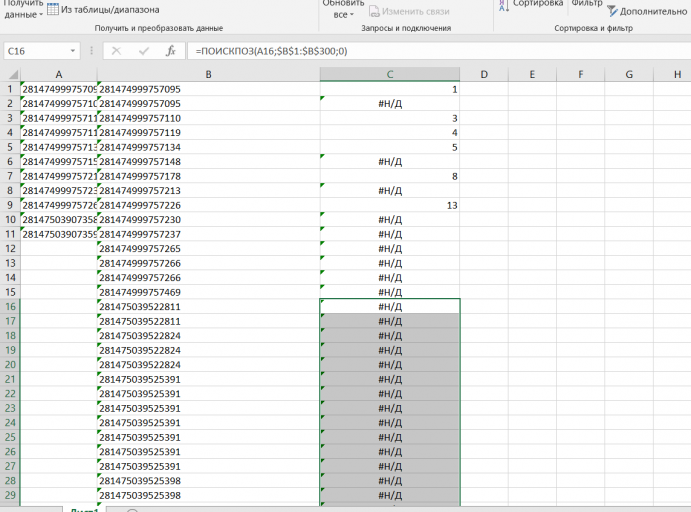
Task: Click cell B15 value 281474999757469
Action: point(208,292)
